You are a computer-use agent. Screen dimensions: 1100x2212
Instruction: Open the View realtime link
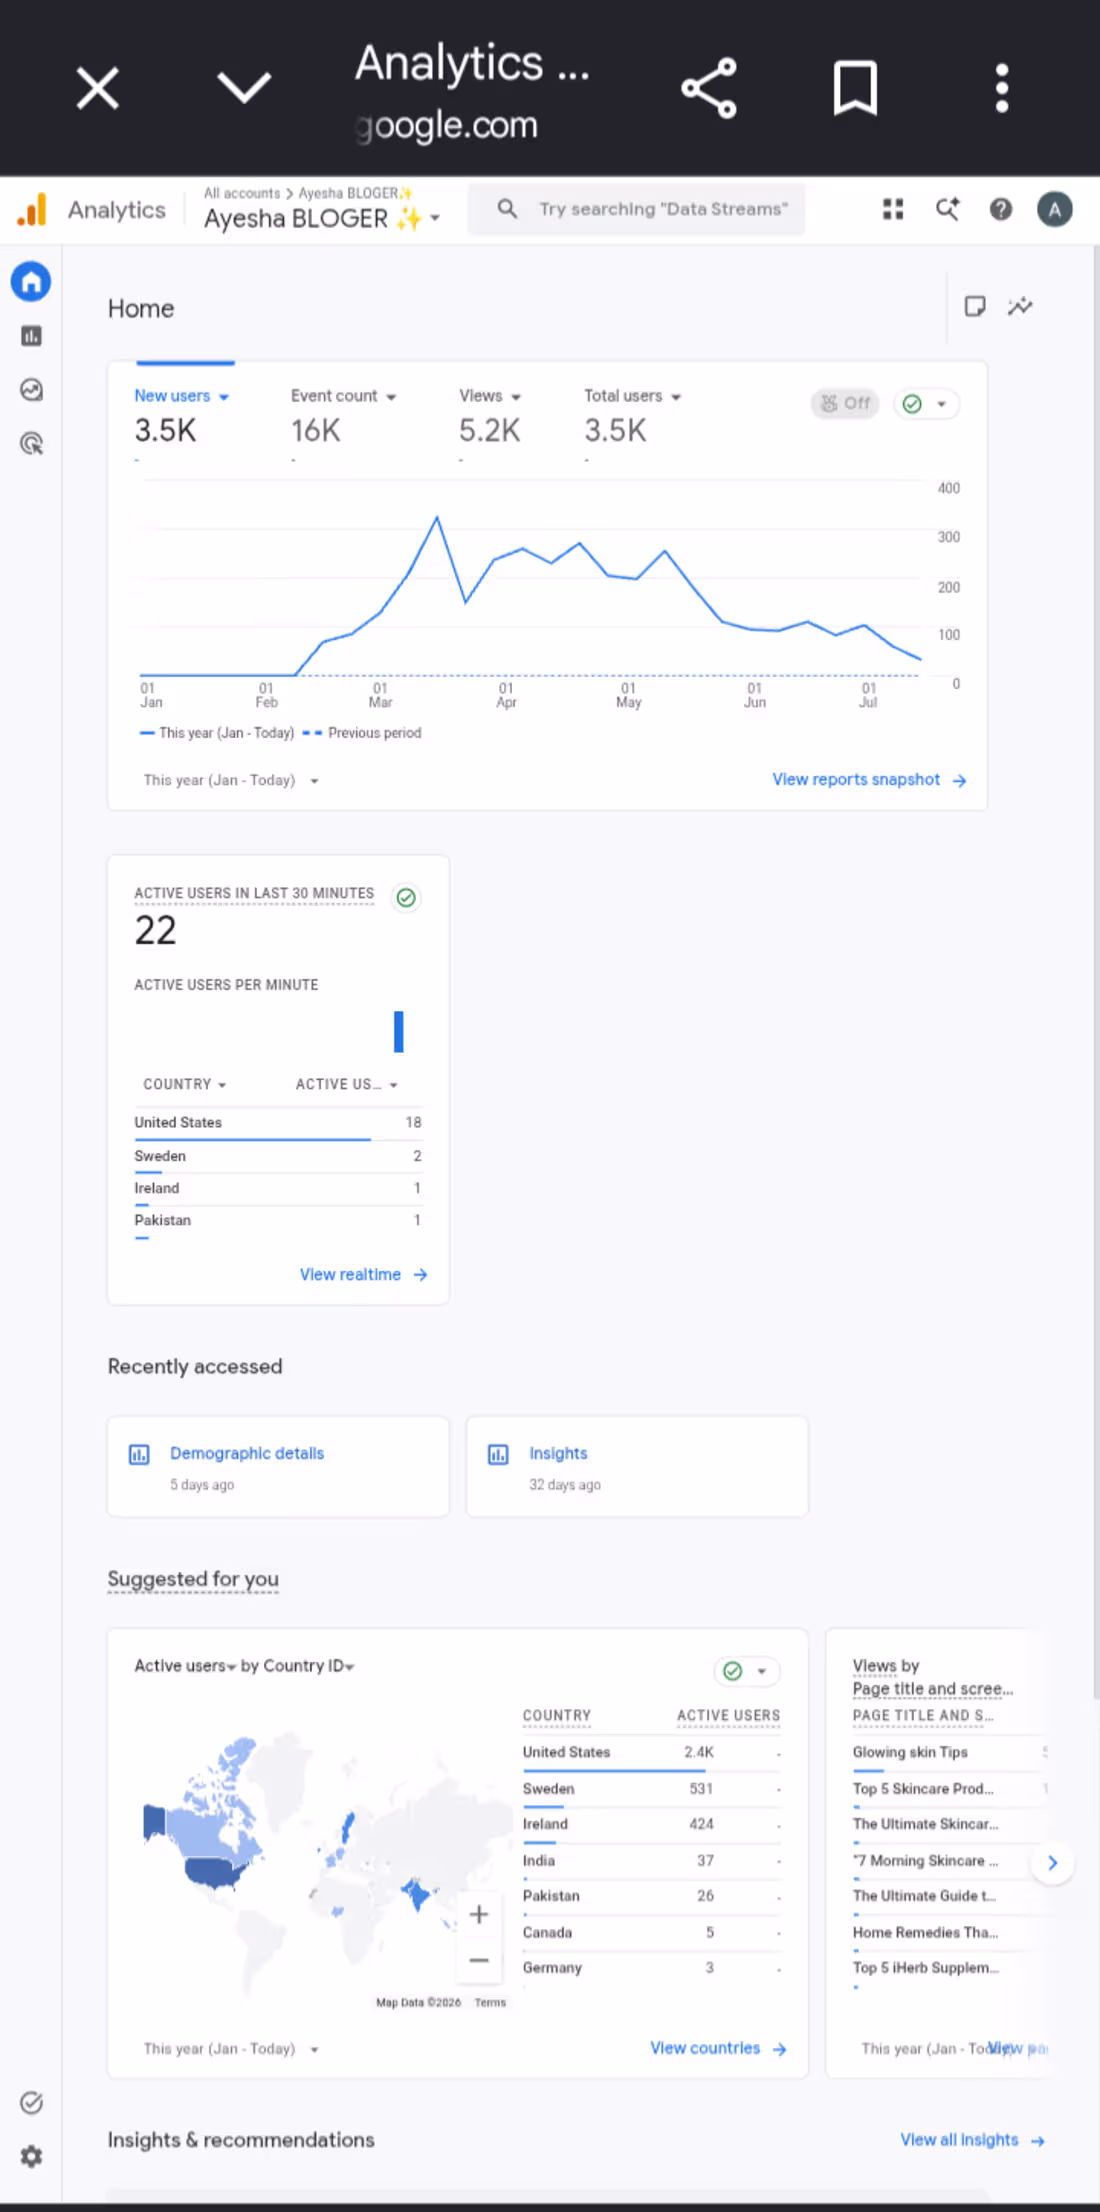[x=364, y=1275]
